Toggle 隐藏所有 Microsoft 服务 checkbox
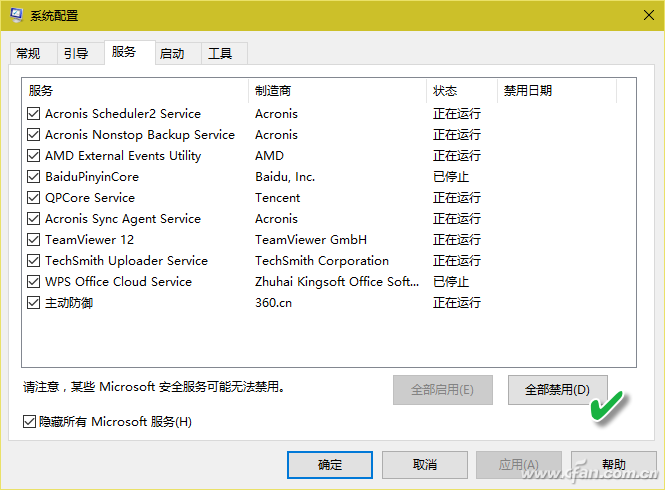Viewport: 665px width, 490px height. 29,422
